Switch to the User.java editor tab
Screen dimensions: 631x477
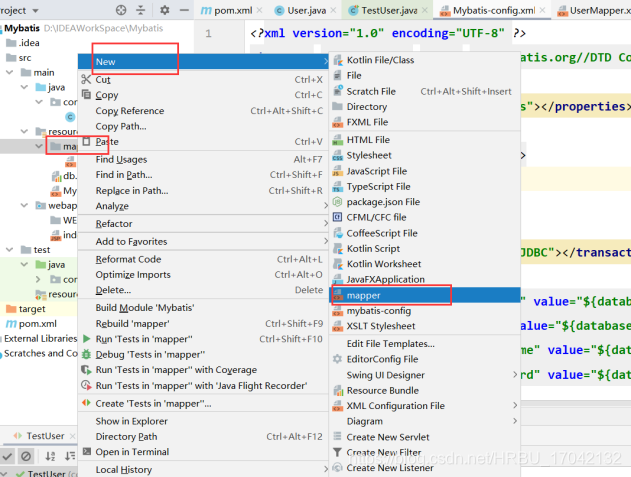(x=305, y=10)
